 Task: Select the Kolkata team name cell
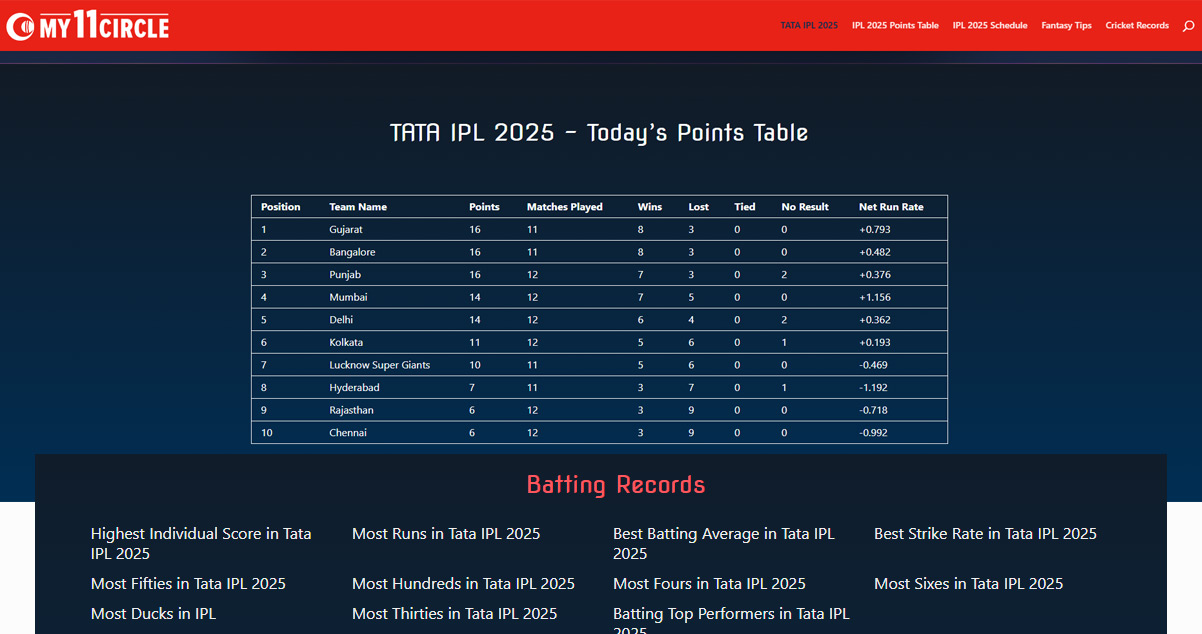click(x=346, y=342)
